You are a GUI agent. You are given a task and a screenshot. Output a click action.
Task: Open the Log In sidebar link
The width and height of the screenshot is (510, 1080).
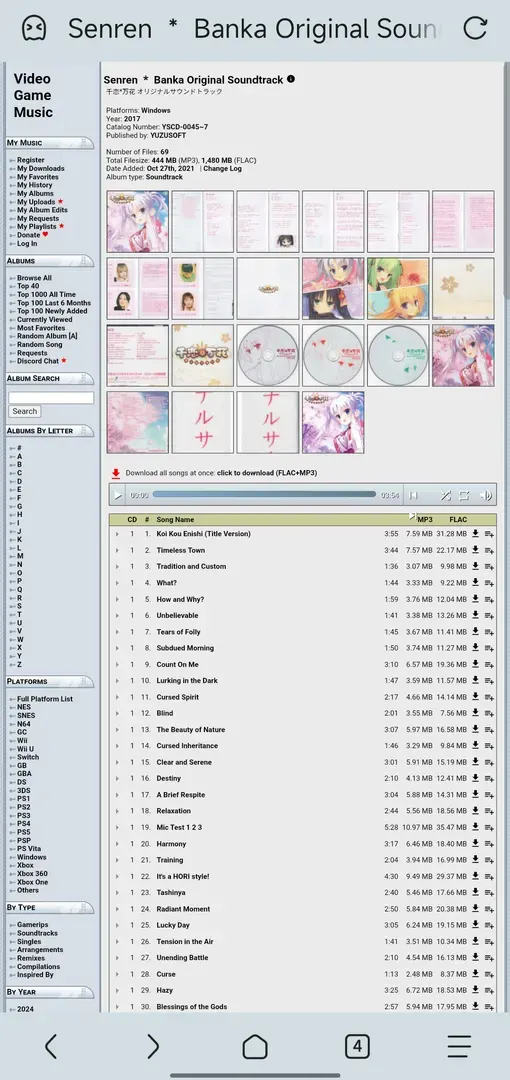[x=27, y=243]
